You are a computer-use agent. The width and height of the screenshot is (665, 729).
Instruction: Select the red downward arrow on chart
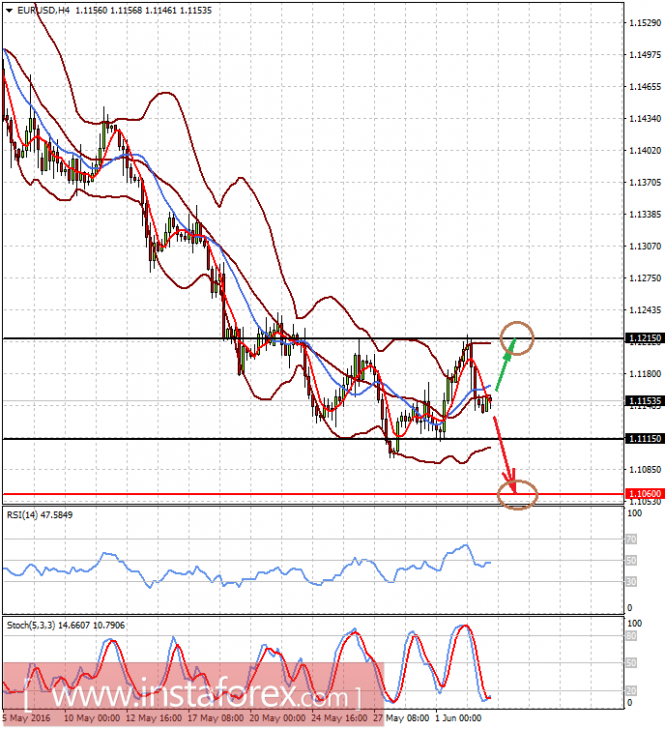tap(505, 454)
